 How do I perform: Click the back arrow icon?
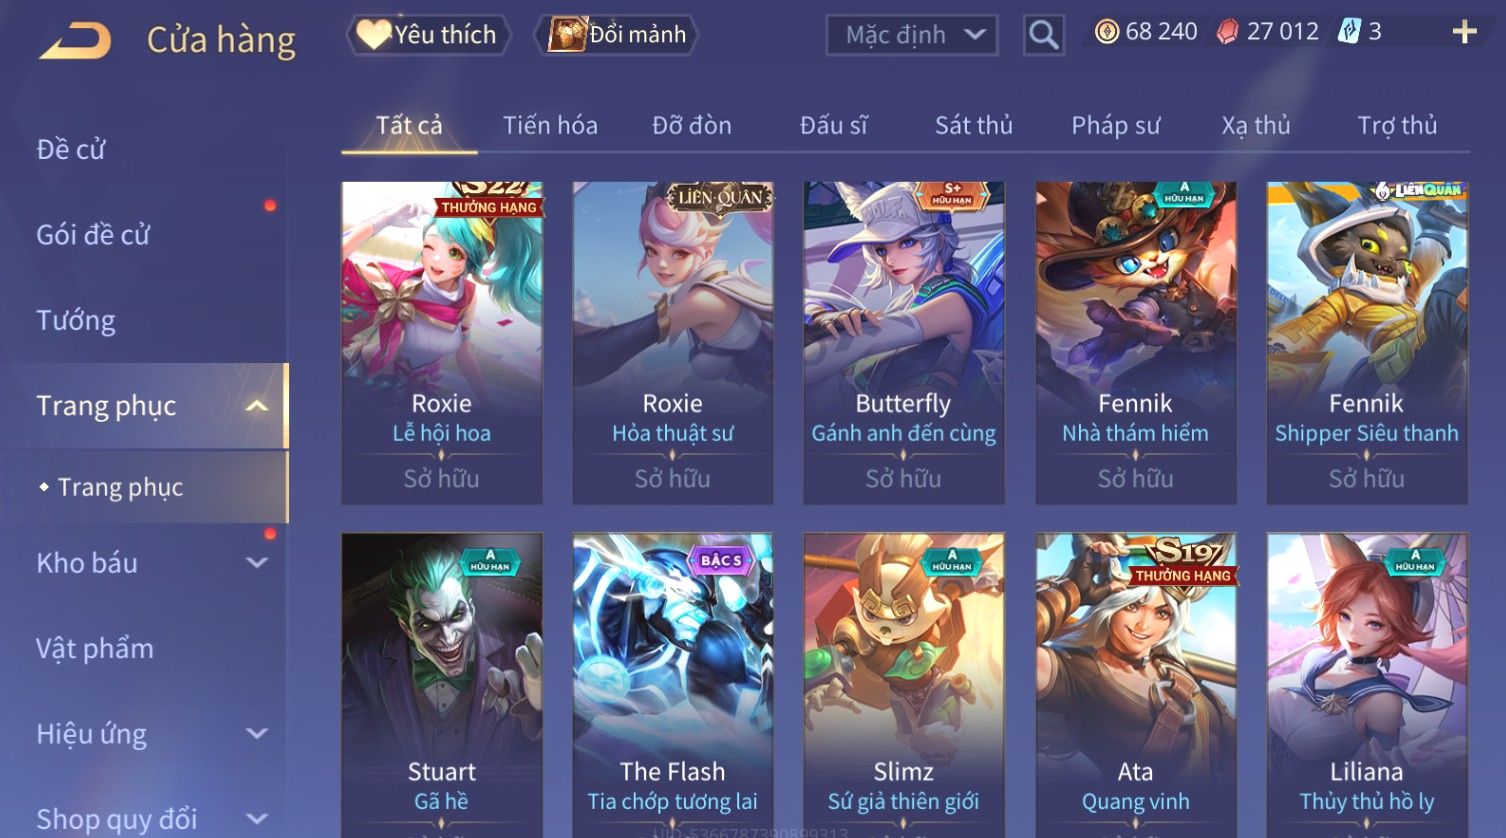pyautogui.click(x=75, y=41)
